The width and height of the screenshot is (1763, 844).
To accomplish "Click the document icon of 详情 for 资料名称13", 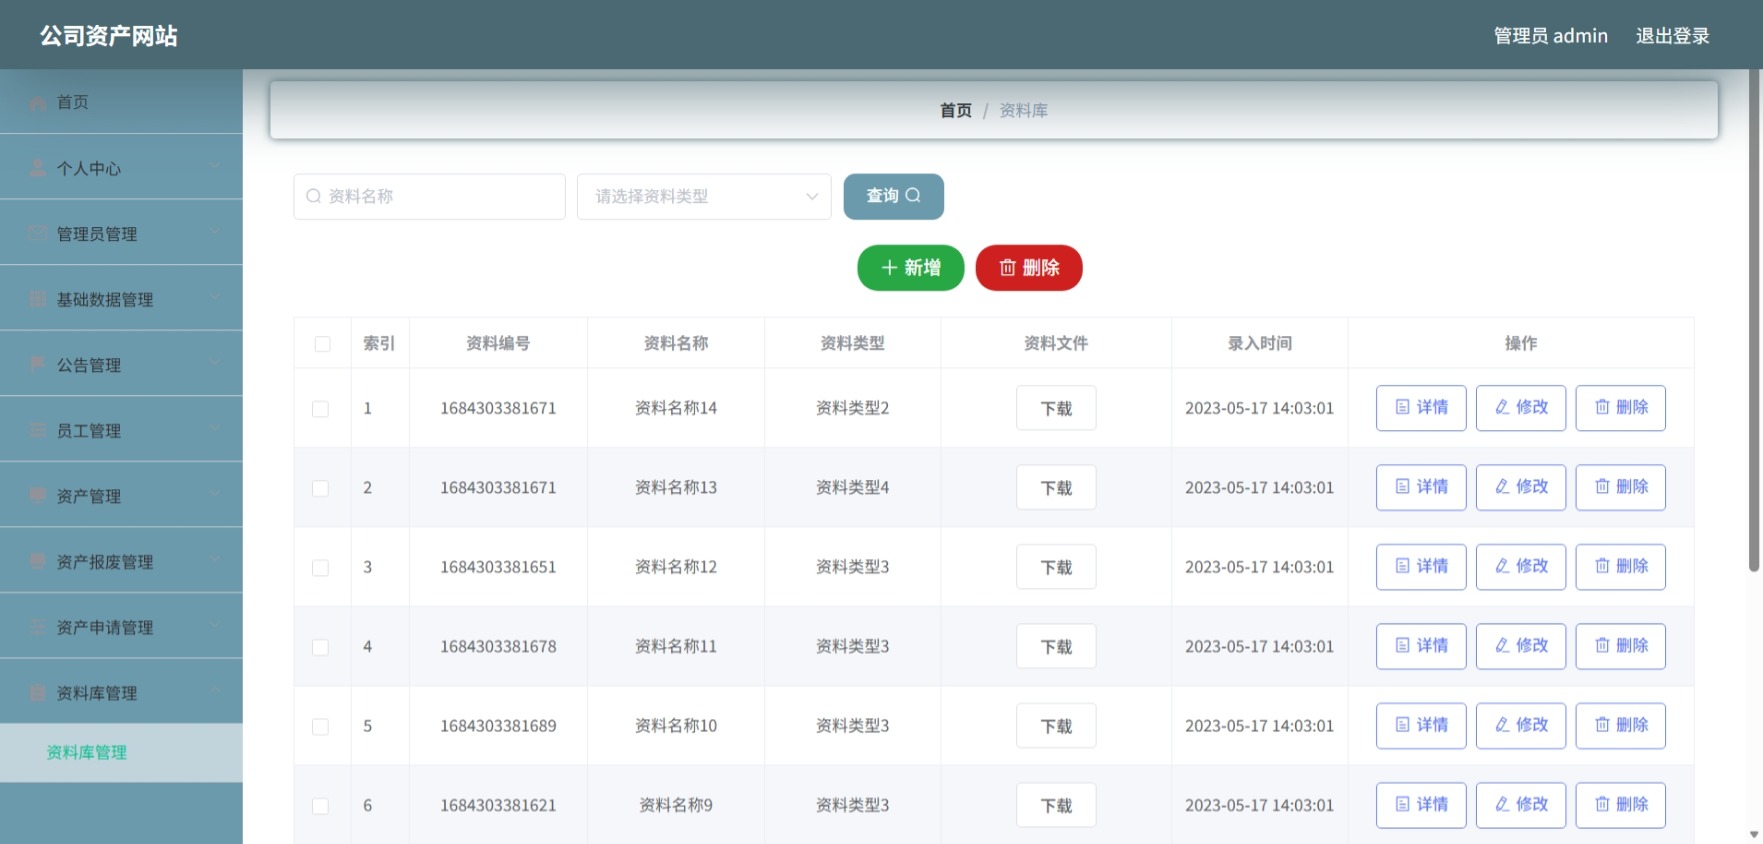I will pos(1402,486).
